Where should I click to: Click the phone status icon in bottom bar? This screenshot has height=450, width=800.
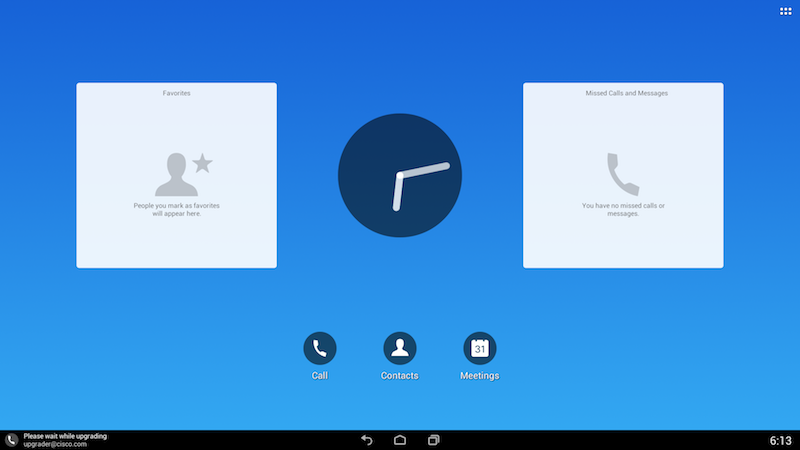click(11, 440)
